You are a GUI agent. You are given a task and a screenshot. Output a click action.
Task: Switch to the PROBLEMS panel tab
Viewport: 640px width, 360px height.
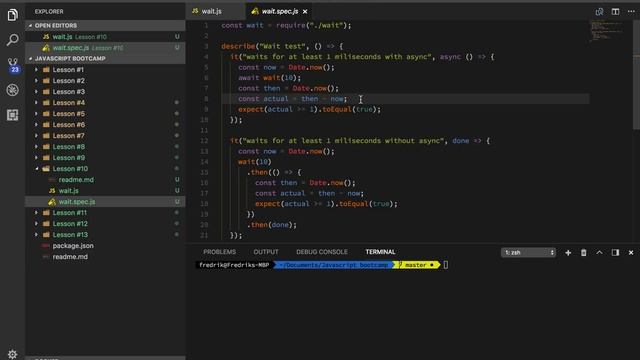coord(220,252)
